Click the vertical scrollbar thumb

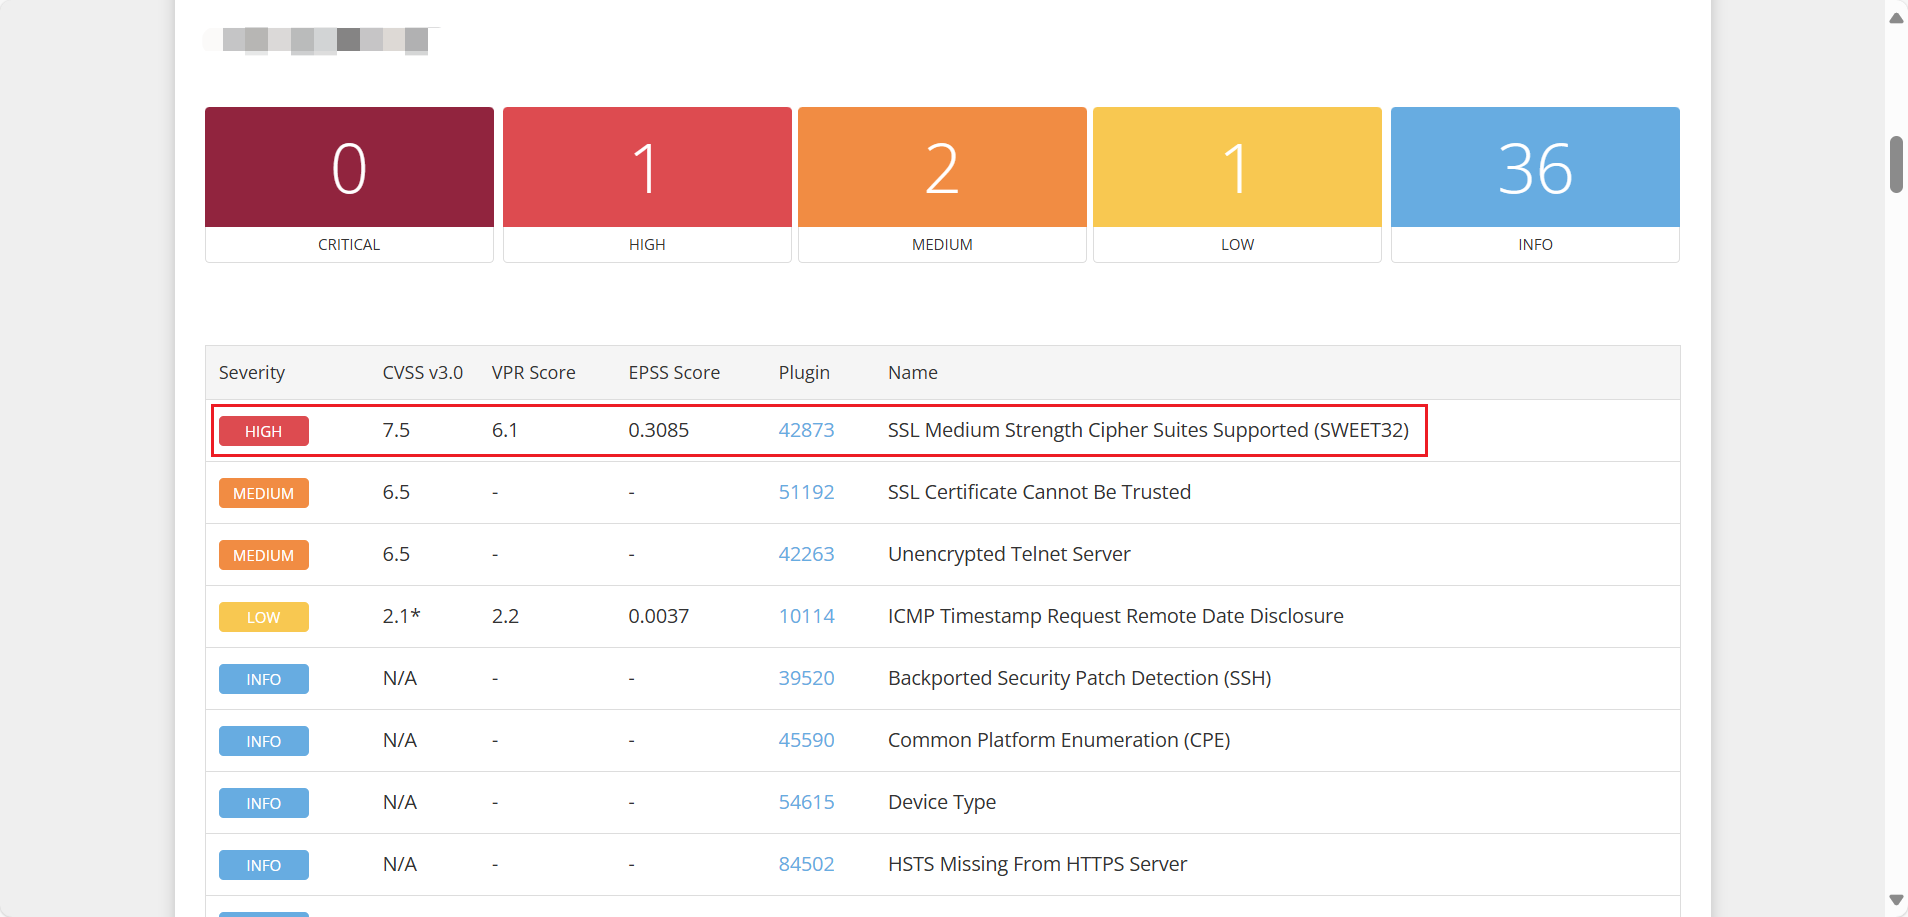click(x=1896, y=164)
